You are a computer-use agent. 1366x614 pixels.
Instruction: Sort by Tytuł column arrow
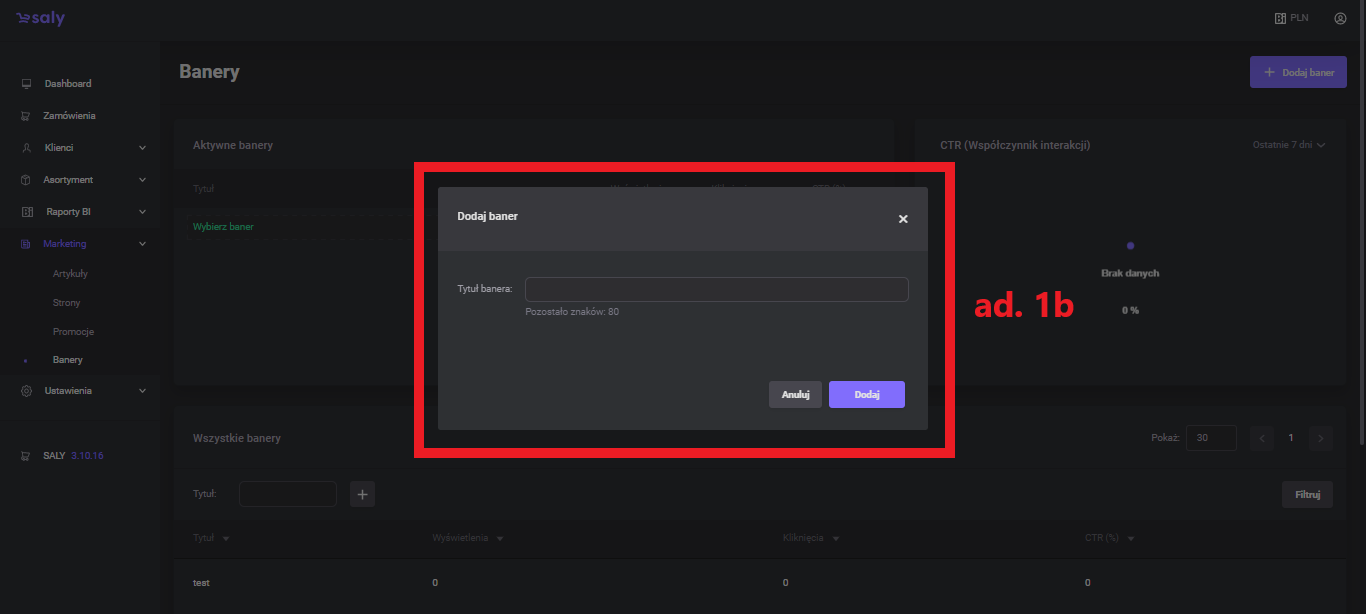click(226, 539)
